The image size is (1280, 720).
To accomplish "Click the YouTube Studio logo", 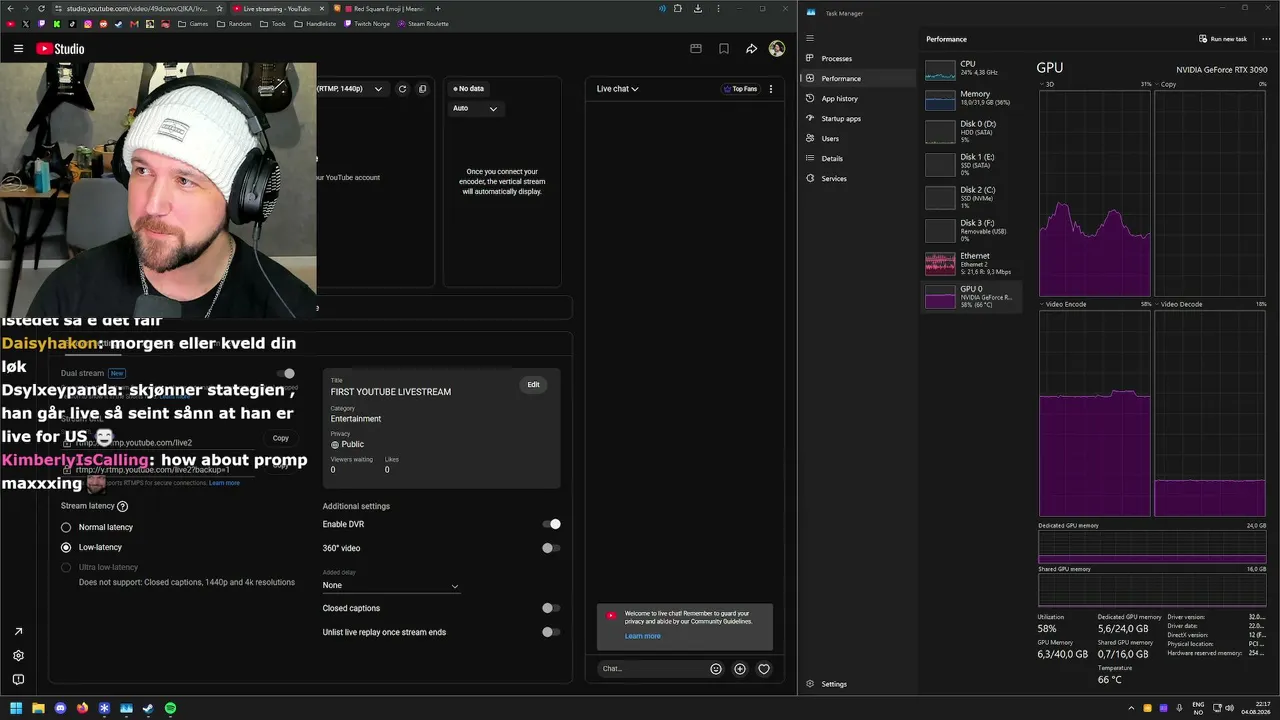I will [60, 48].
